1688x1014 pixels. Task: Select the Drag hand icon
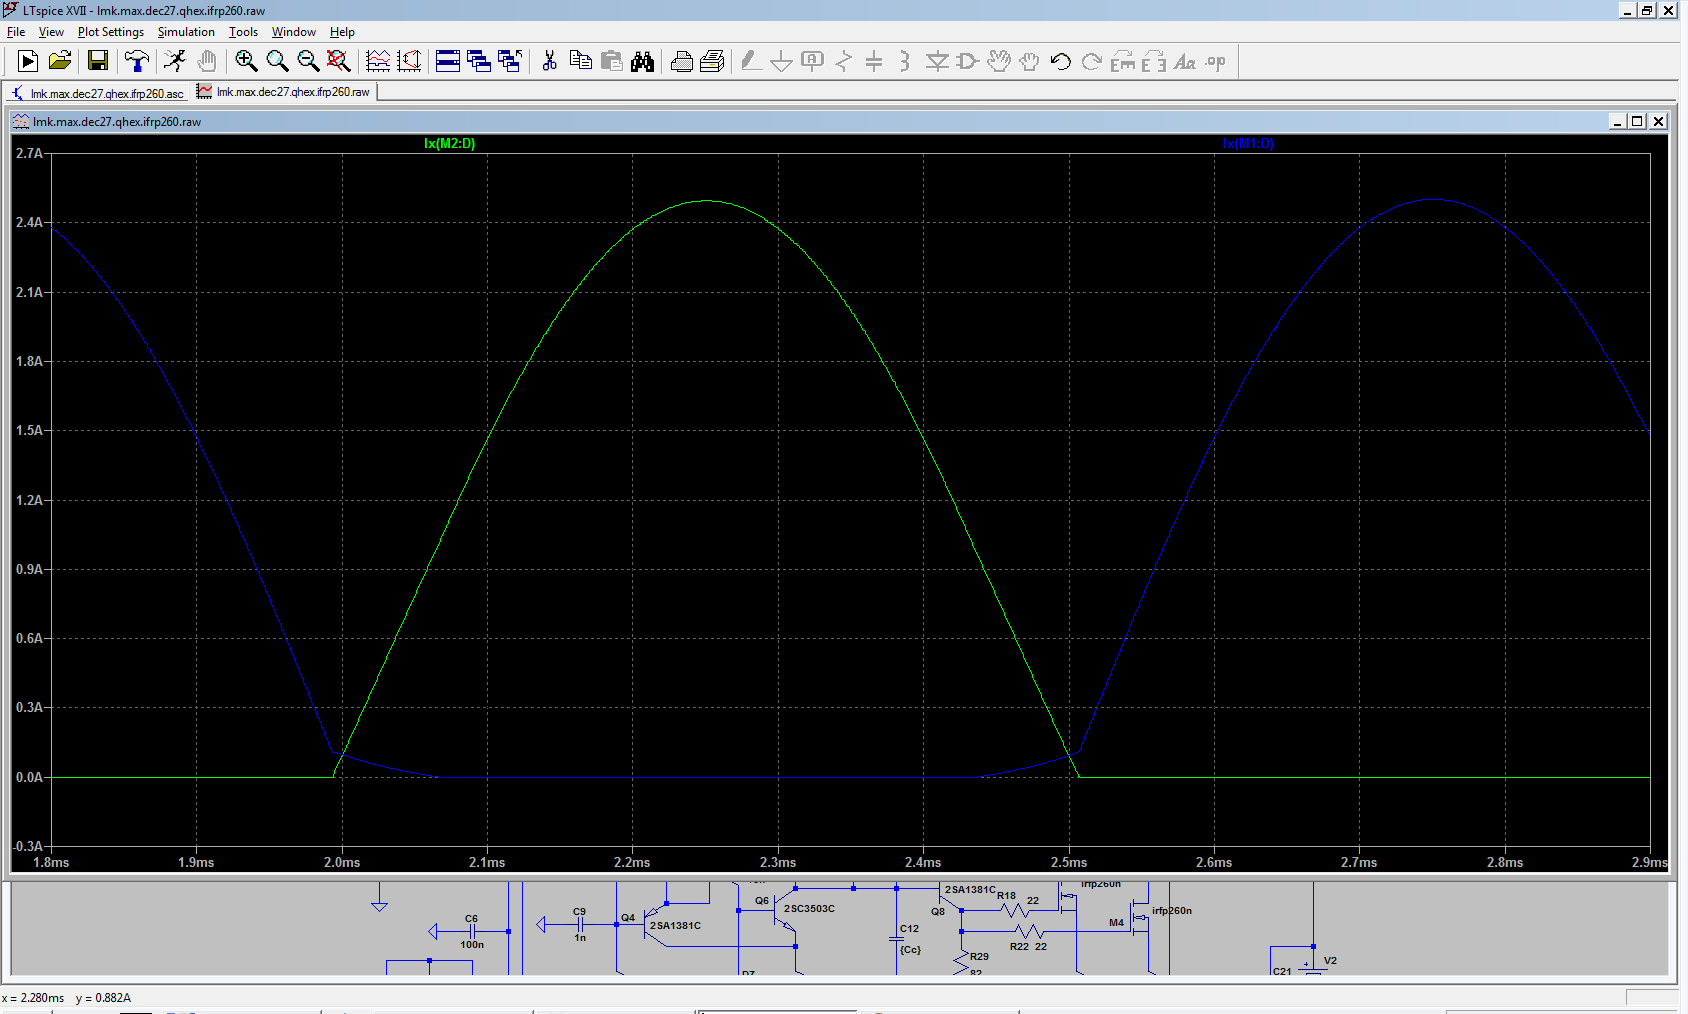pos(1030,62)
